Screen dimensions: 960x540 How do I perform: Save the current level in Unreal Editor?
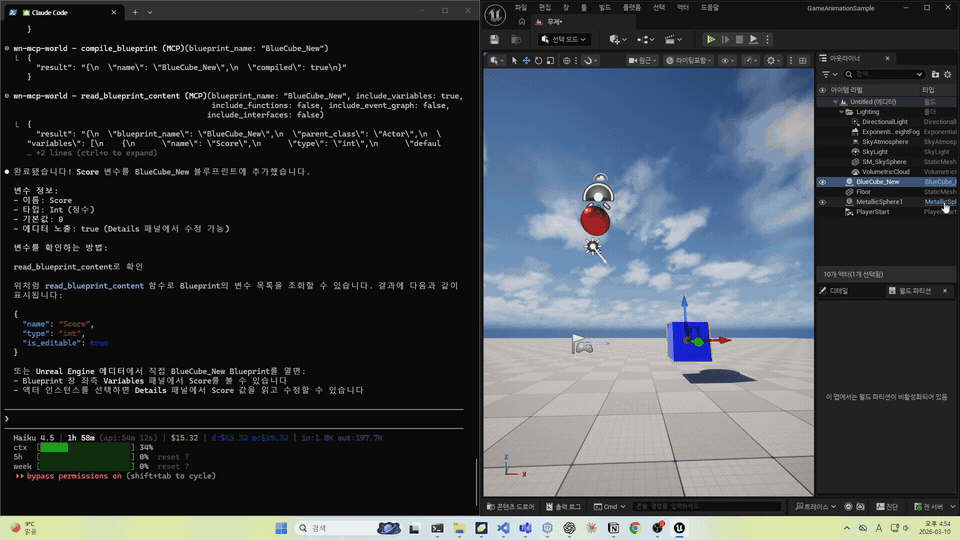click(x=494, y=39)
